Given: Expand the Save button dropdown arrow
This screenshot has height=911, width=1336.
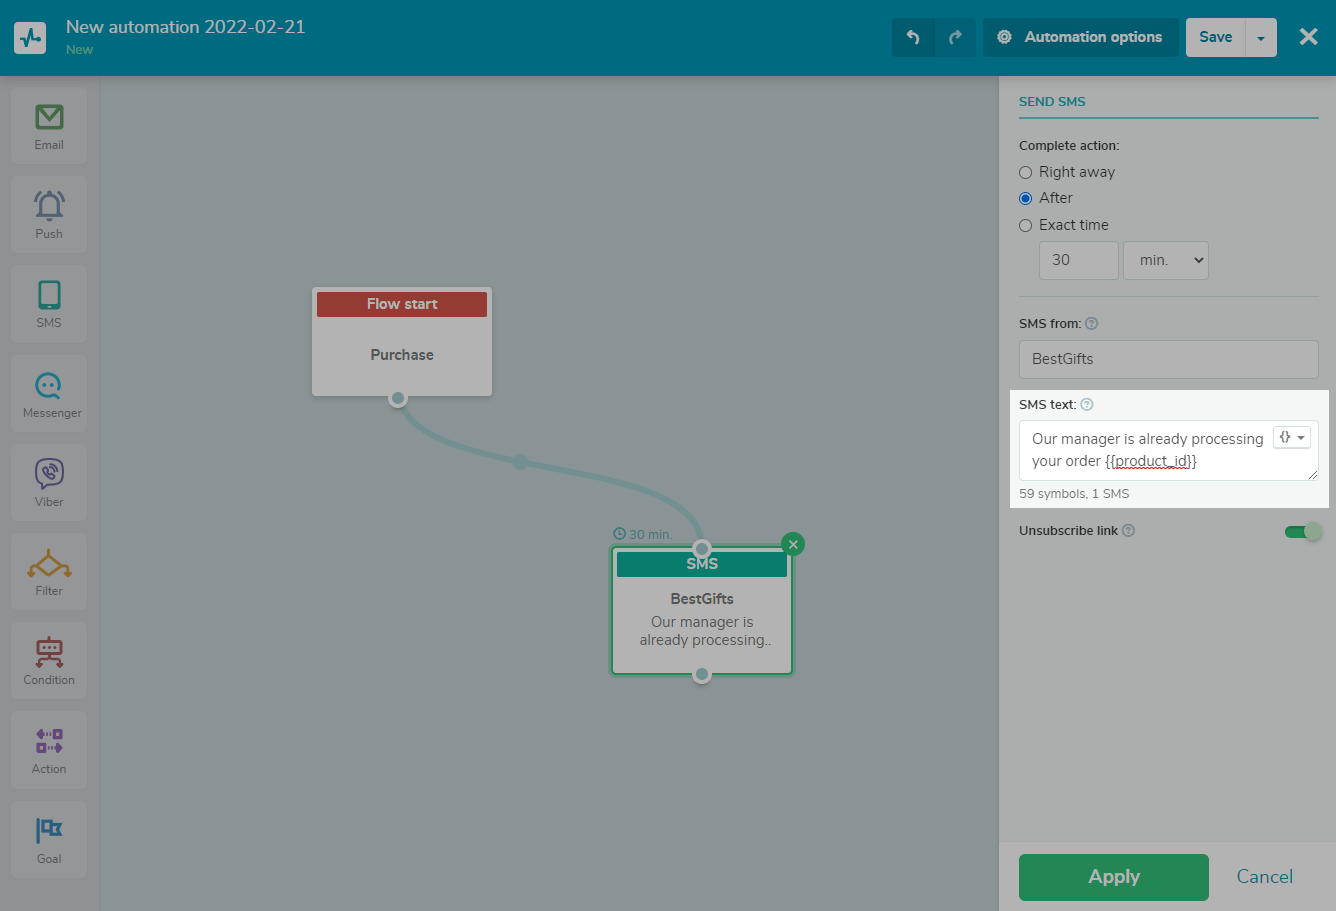Looking at the screenshot, I should (x=1261, y=38).
